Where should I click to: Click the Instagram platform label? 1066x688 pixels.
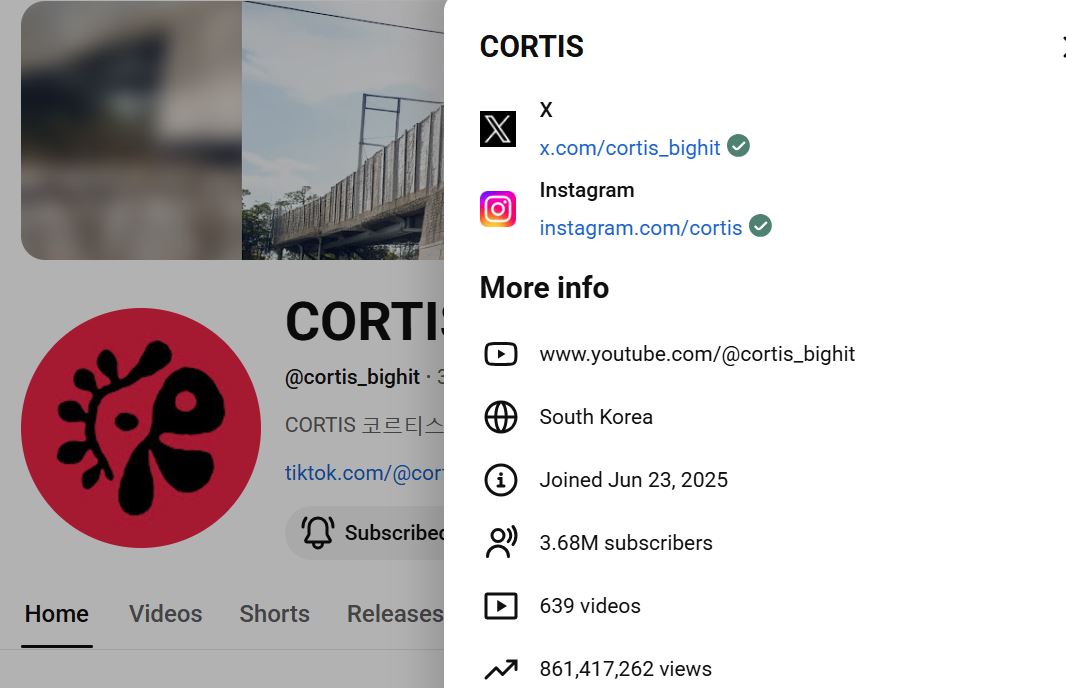tap(587, 190)
